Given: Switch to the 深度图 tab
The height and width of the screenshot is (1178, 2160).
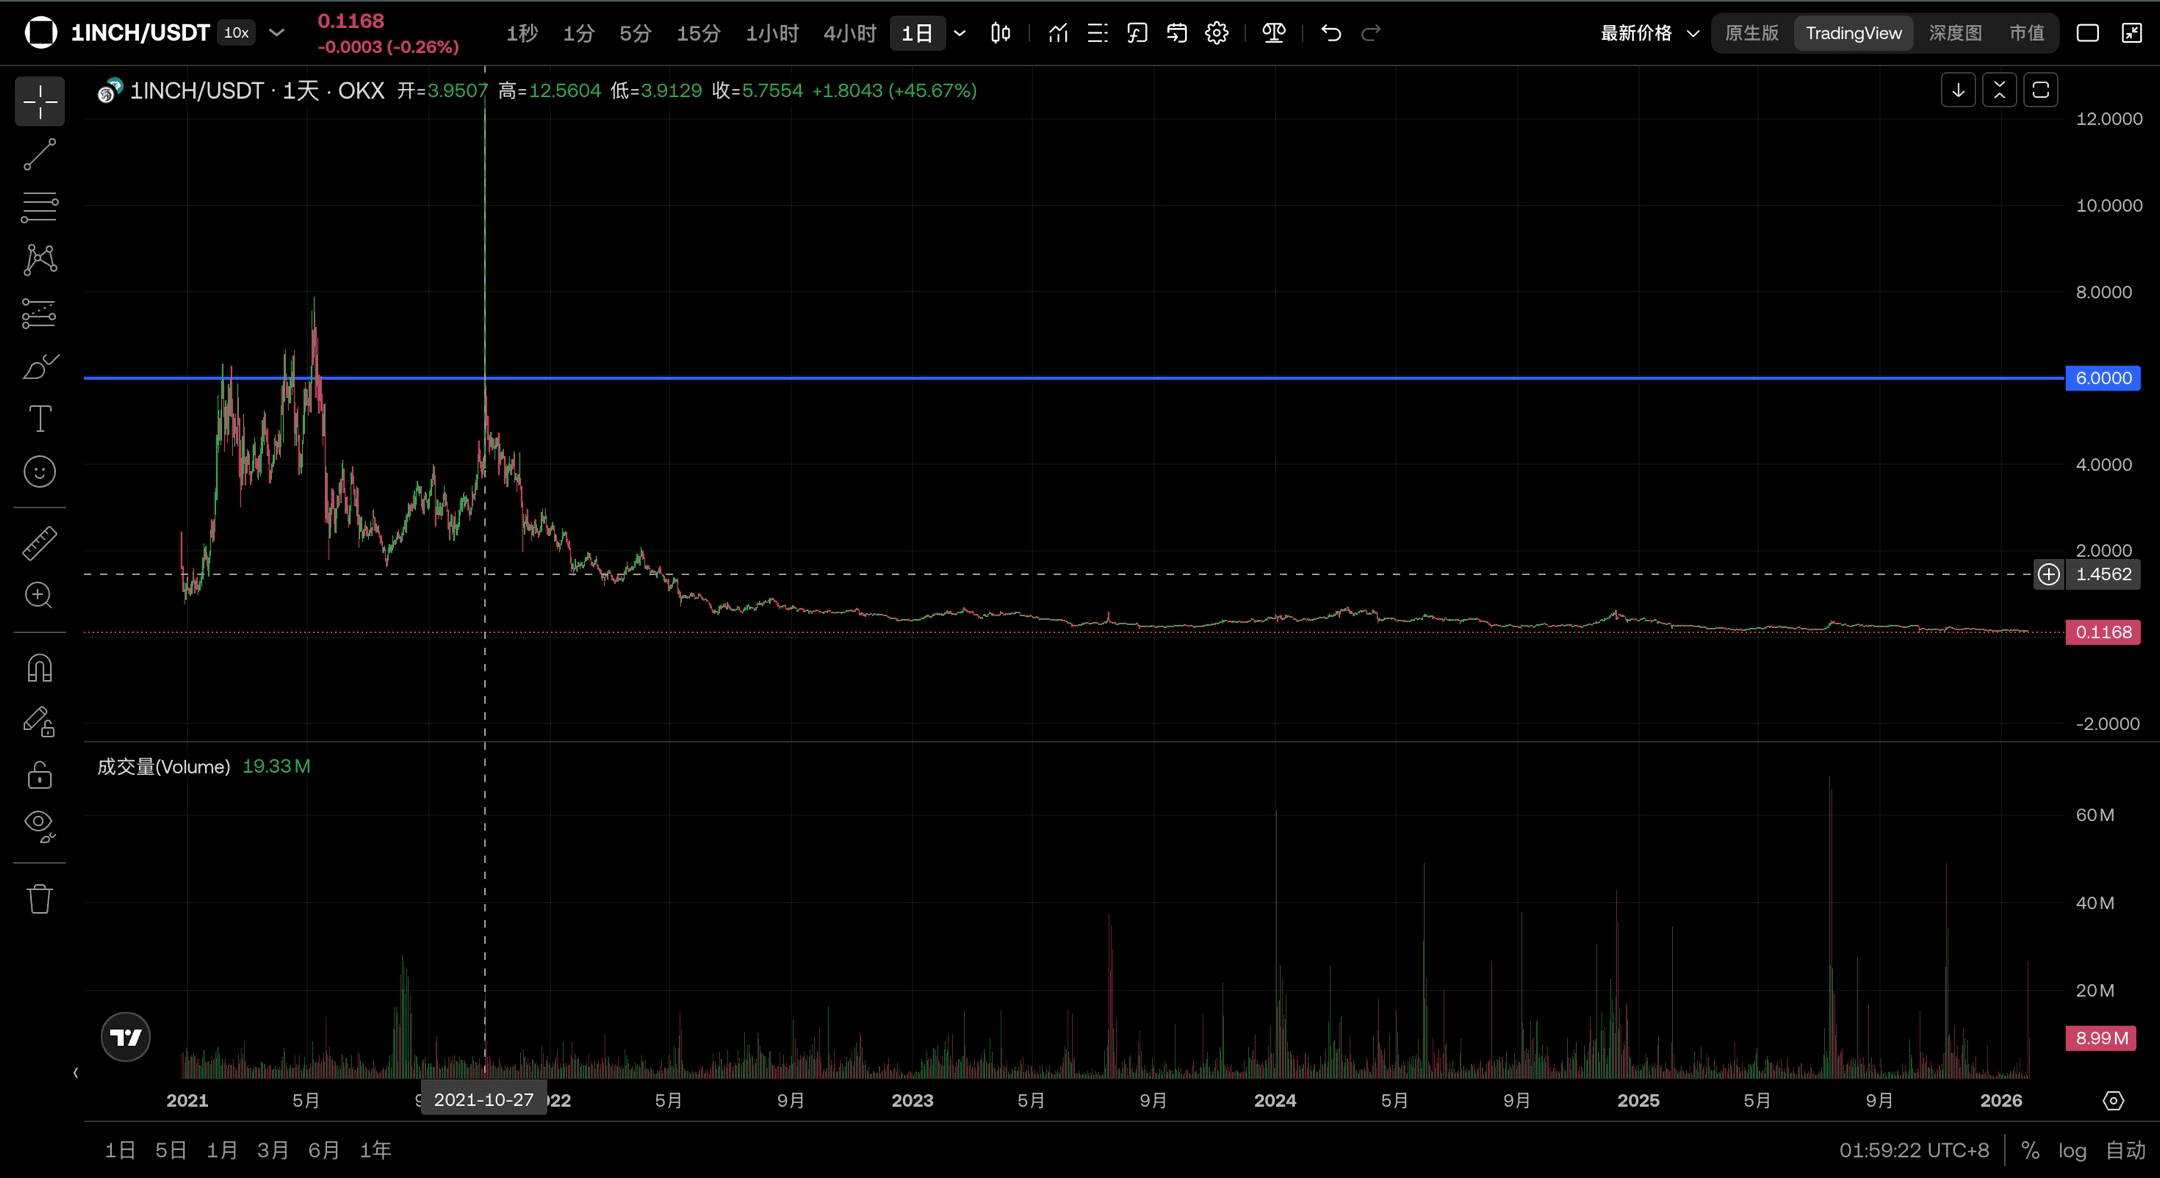Looking at the screenshot, I should point(1954,33).
